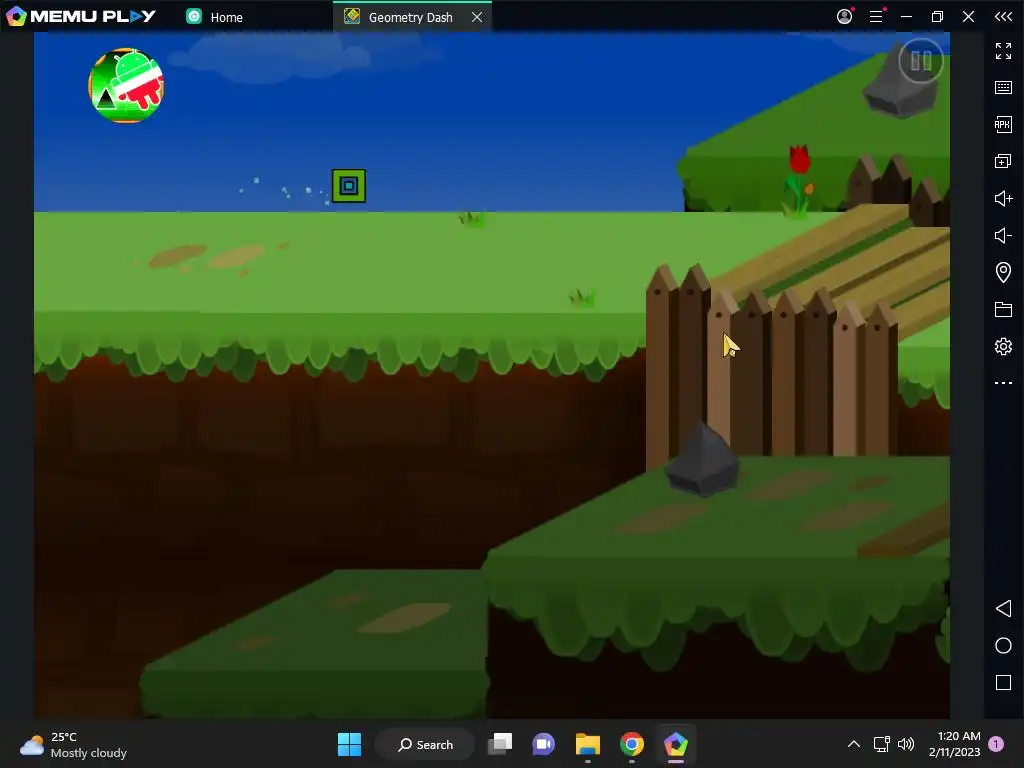Launch the Chat app from taskbar

[x=543, y=744]
